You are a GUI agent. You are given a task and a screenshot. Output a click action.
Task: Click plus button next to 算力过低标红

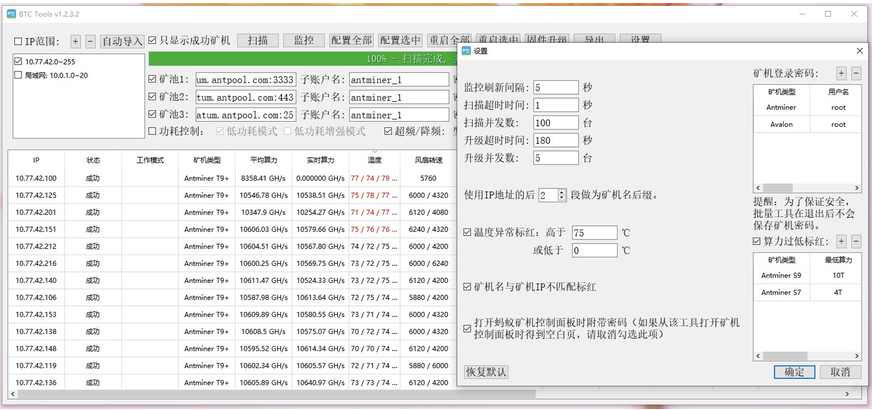(841, 241)
